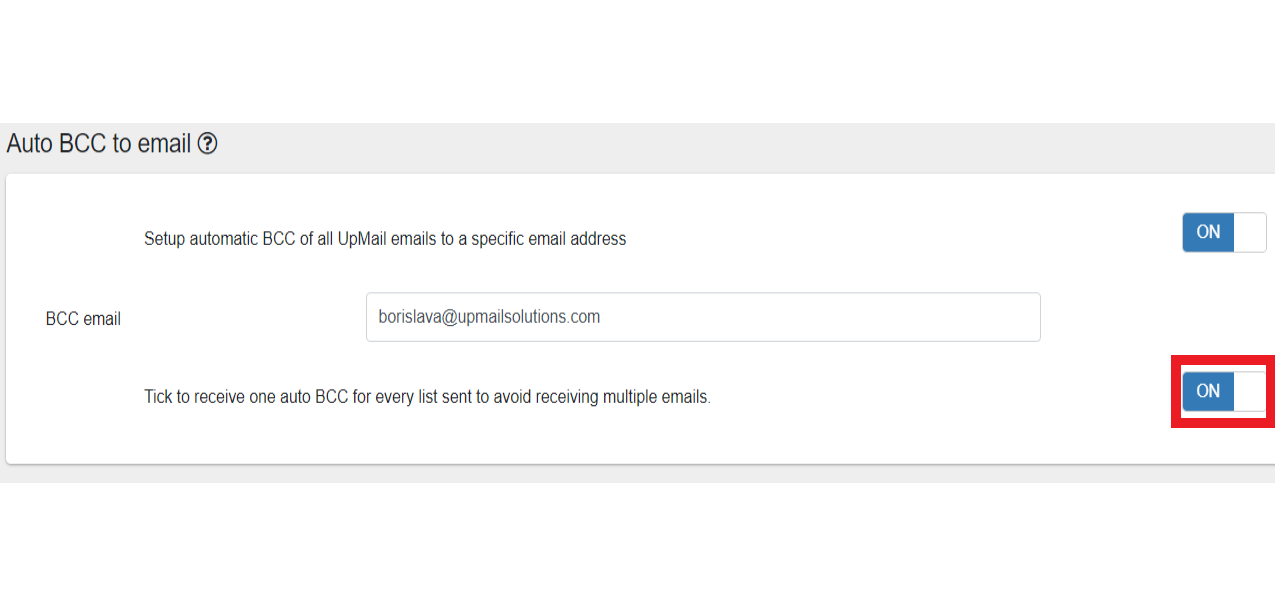The height and width of the screenshot is (599, 1275).
Task: Click the help question mark icon
Action: (x=207, y=144)
